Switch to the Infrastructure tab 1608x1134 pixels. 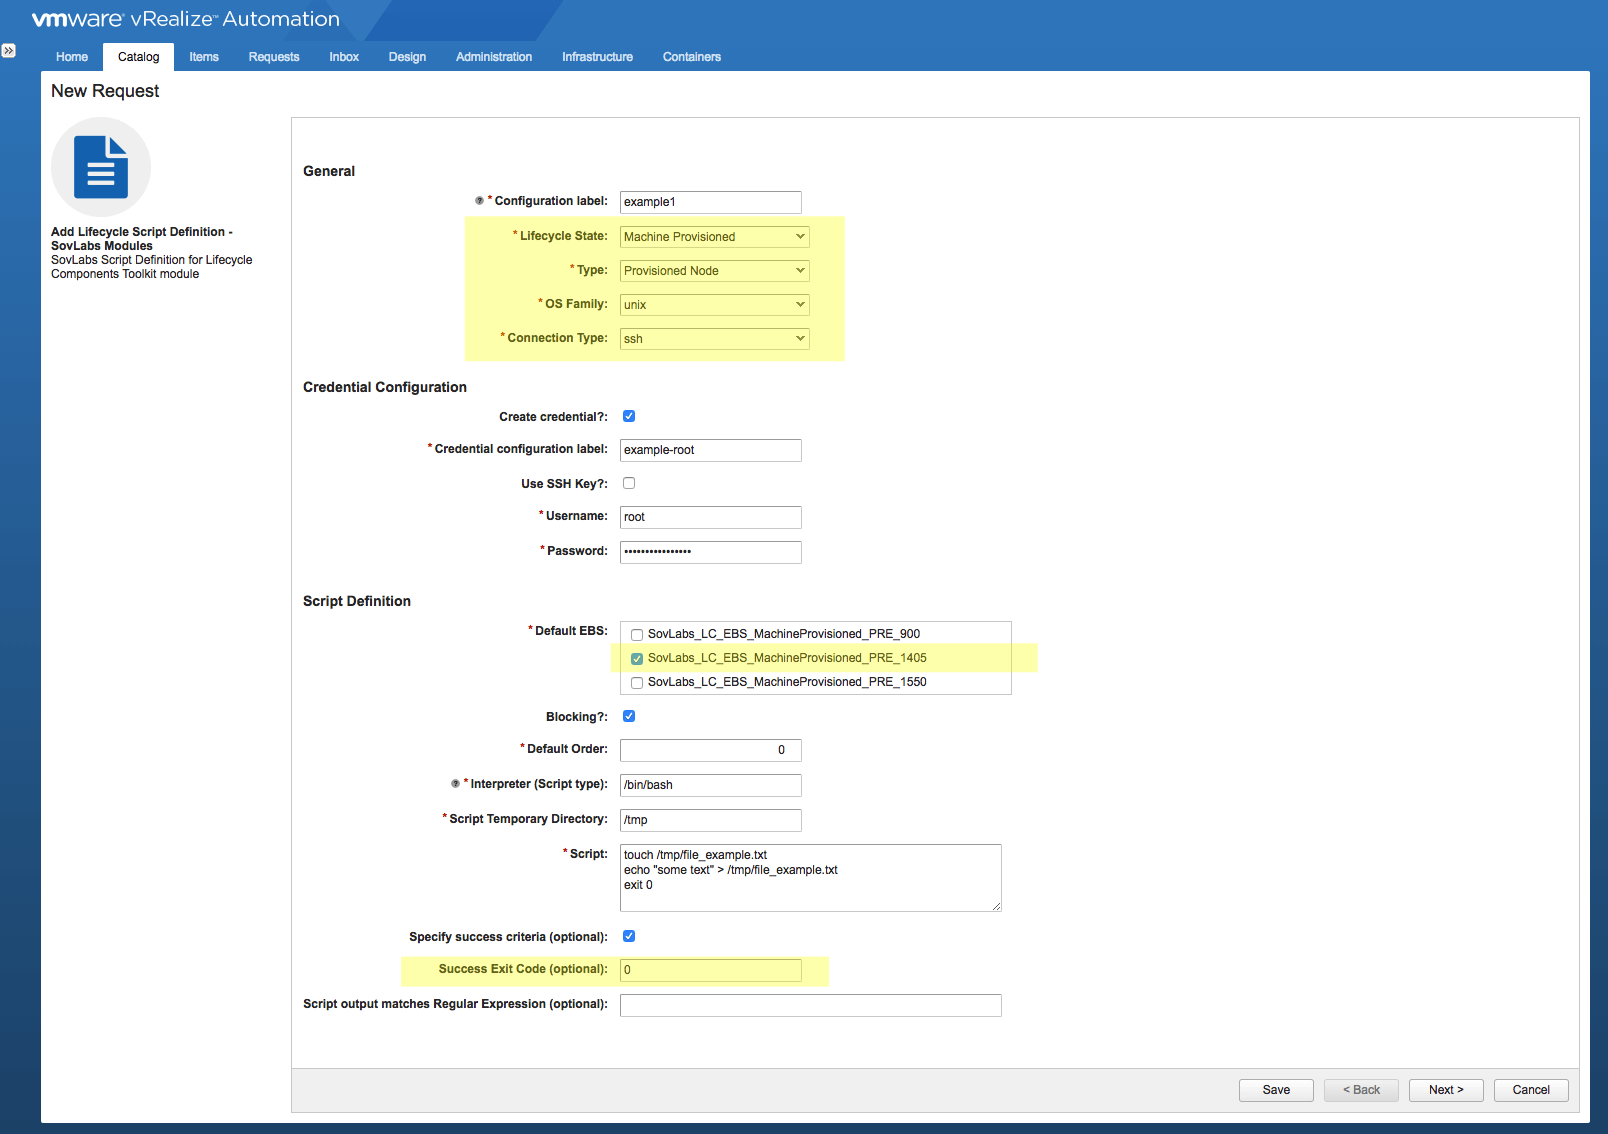point(597,57)
